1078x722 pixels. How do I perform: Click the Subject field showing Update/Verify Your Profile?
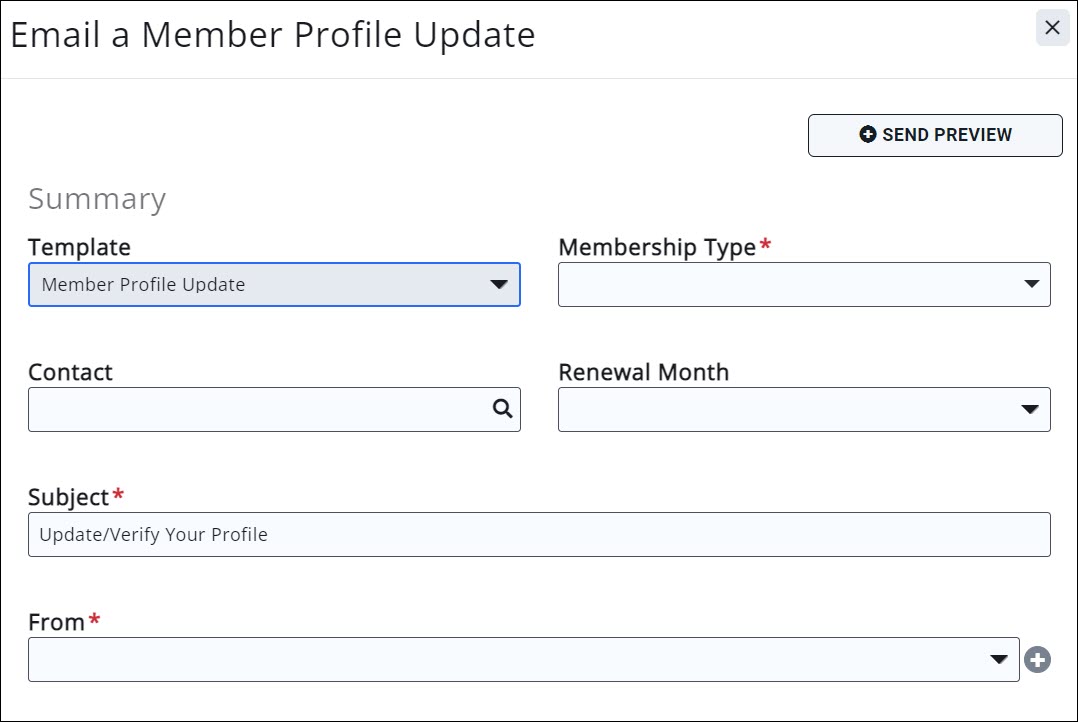point(539,534)
